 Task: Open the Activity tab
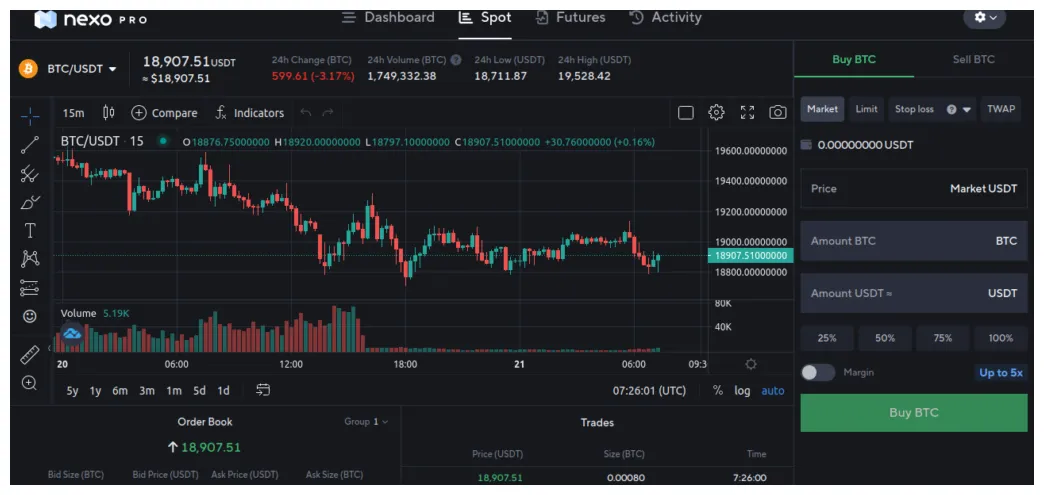pyautogui.click(x=665, y=17)
